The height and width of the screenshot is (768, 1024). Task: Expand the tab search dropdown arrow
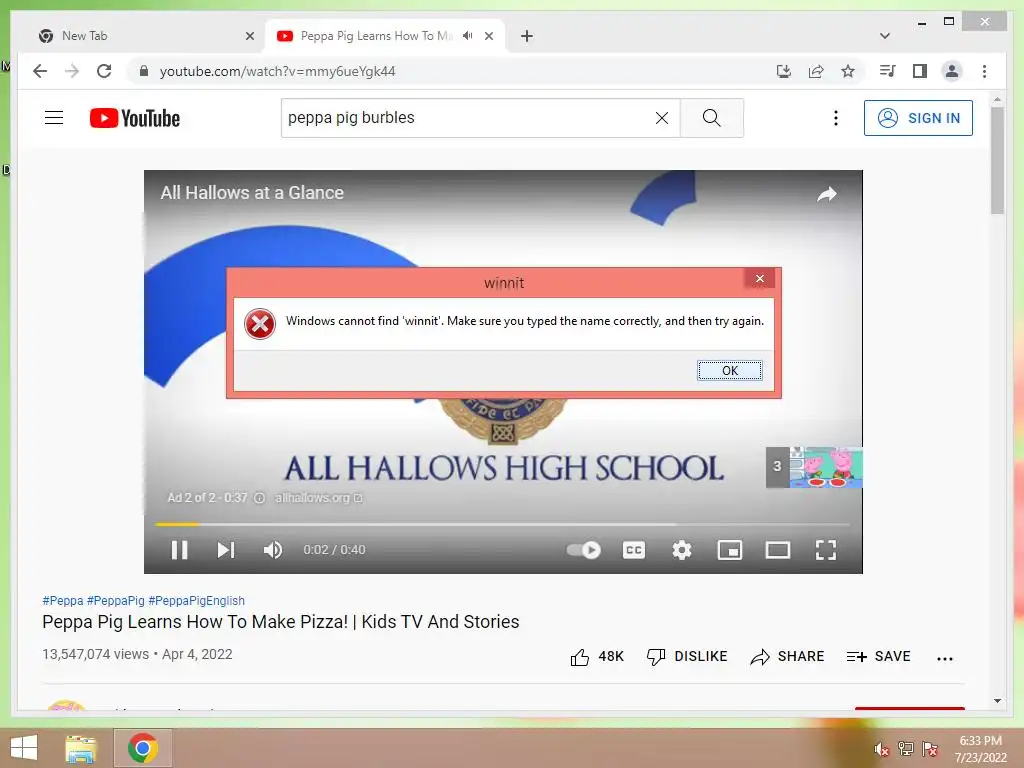885,36
